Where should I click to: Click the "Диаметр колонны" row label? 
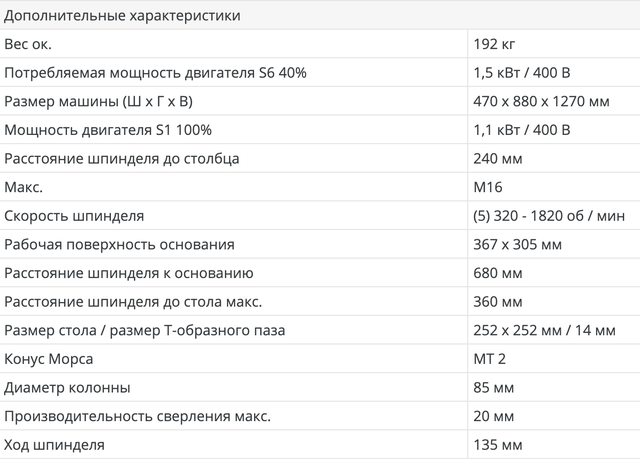click(68, 388)
